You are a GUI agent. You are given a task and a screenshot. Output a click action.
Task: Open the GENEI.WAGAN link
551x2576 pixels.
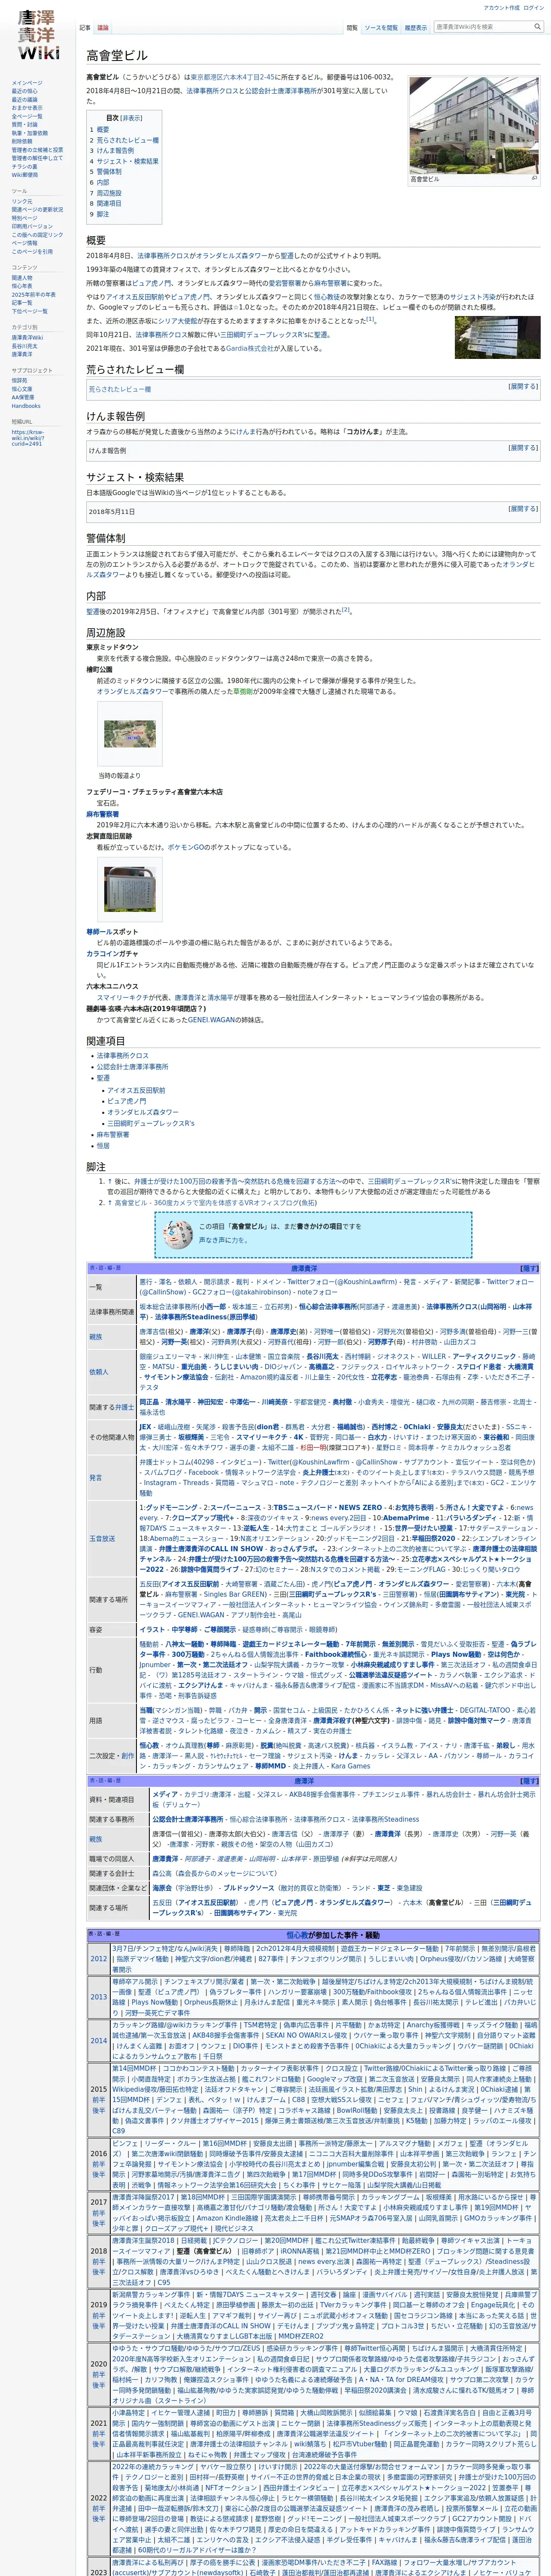click(211, 1020)
